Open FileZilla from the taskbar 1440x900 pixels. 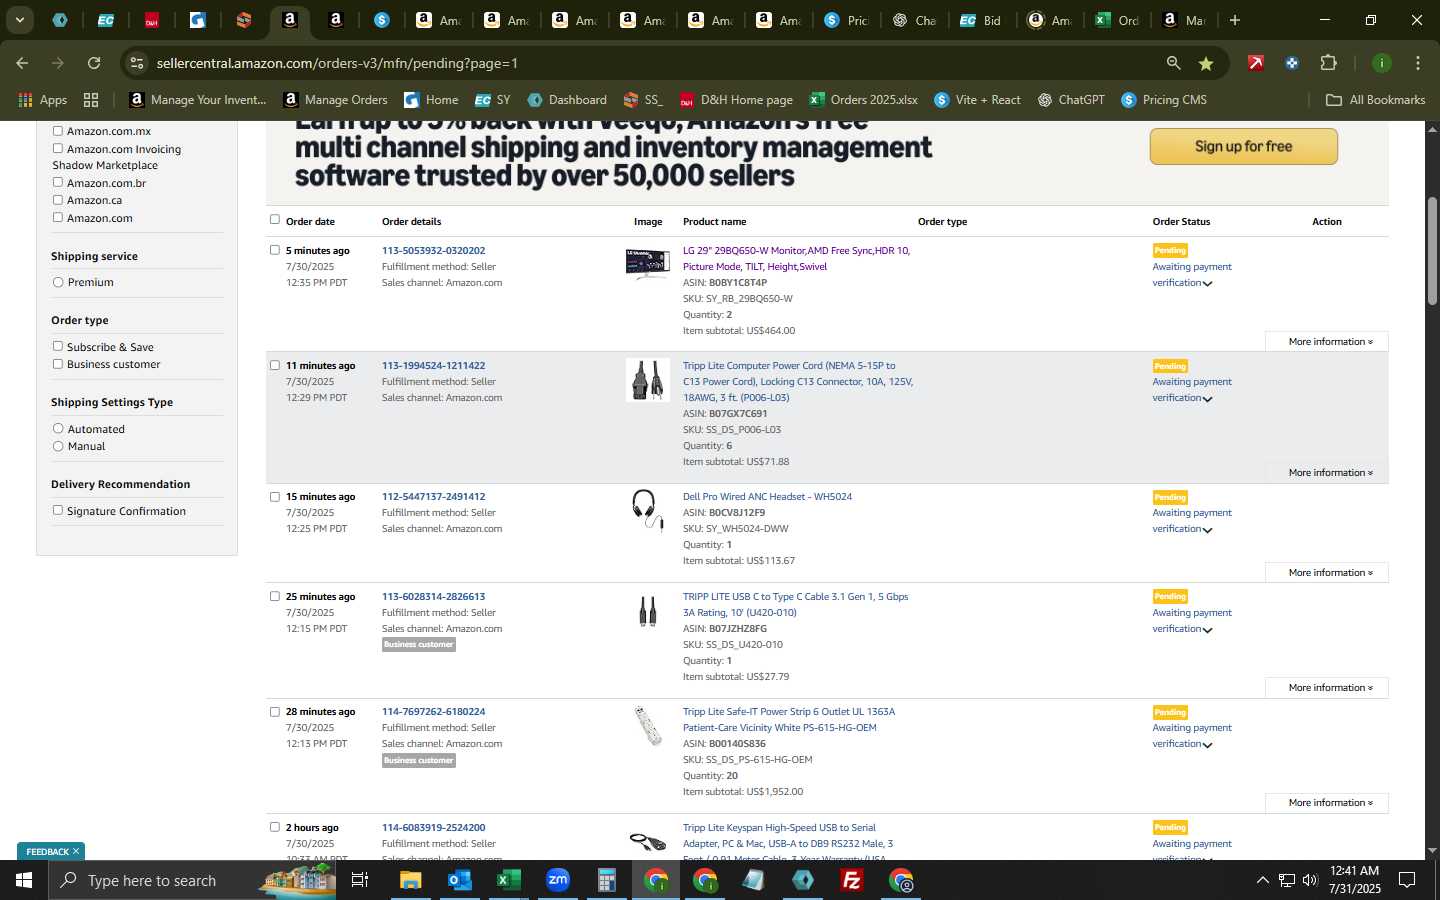pos(852,880)
